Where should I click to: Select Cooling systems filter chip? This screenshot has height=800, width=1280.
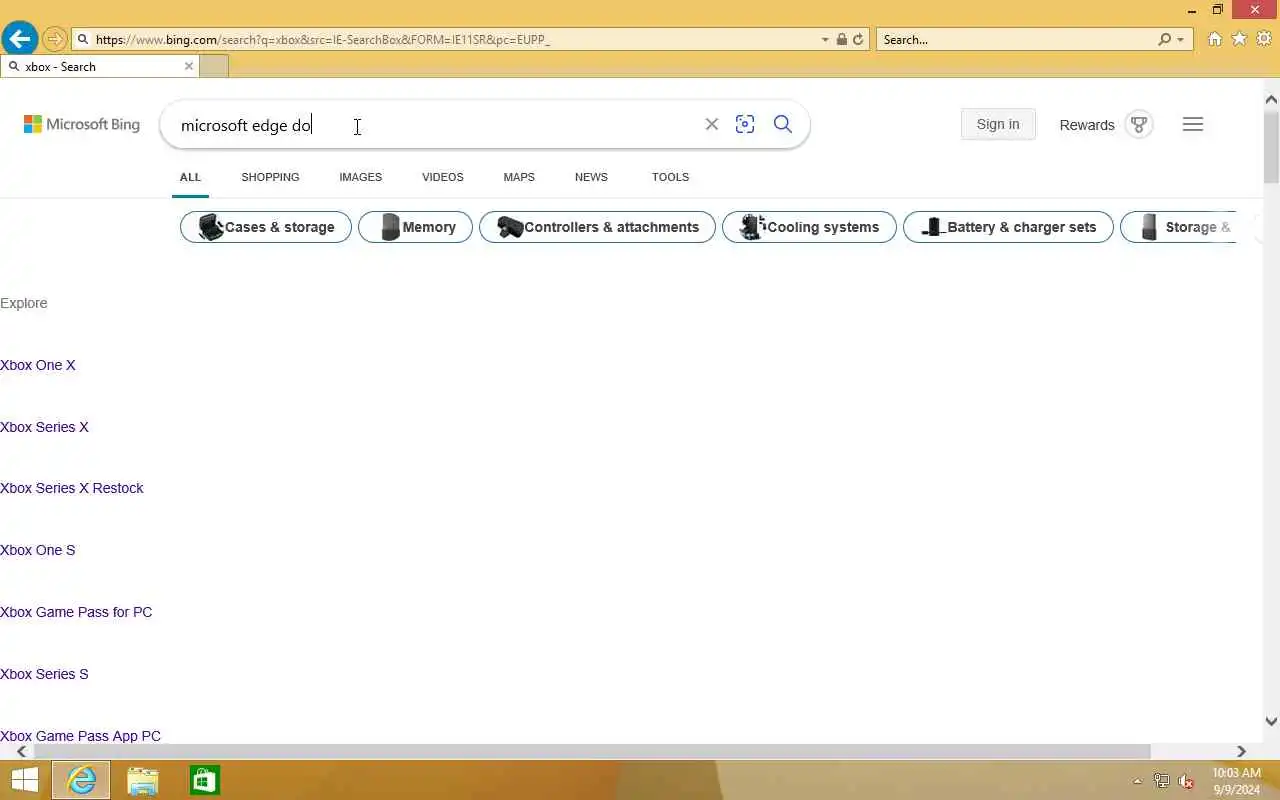click(809, 227)
